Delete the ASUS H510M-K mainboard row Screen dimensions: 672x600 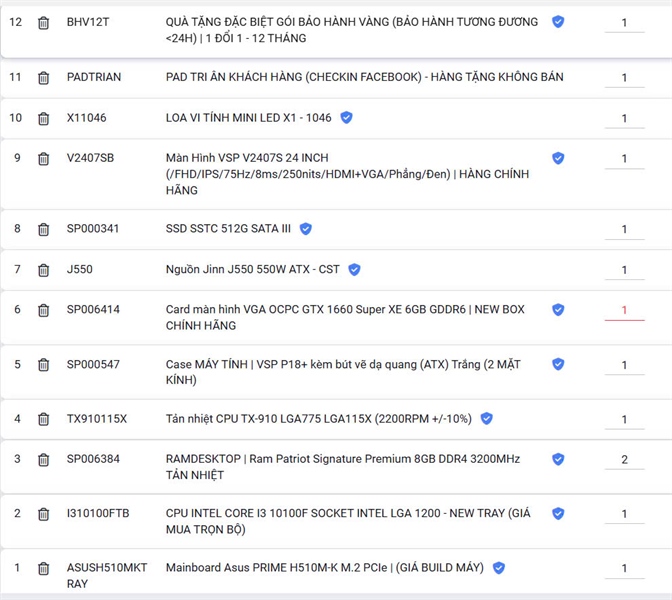click(44, 569)
